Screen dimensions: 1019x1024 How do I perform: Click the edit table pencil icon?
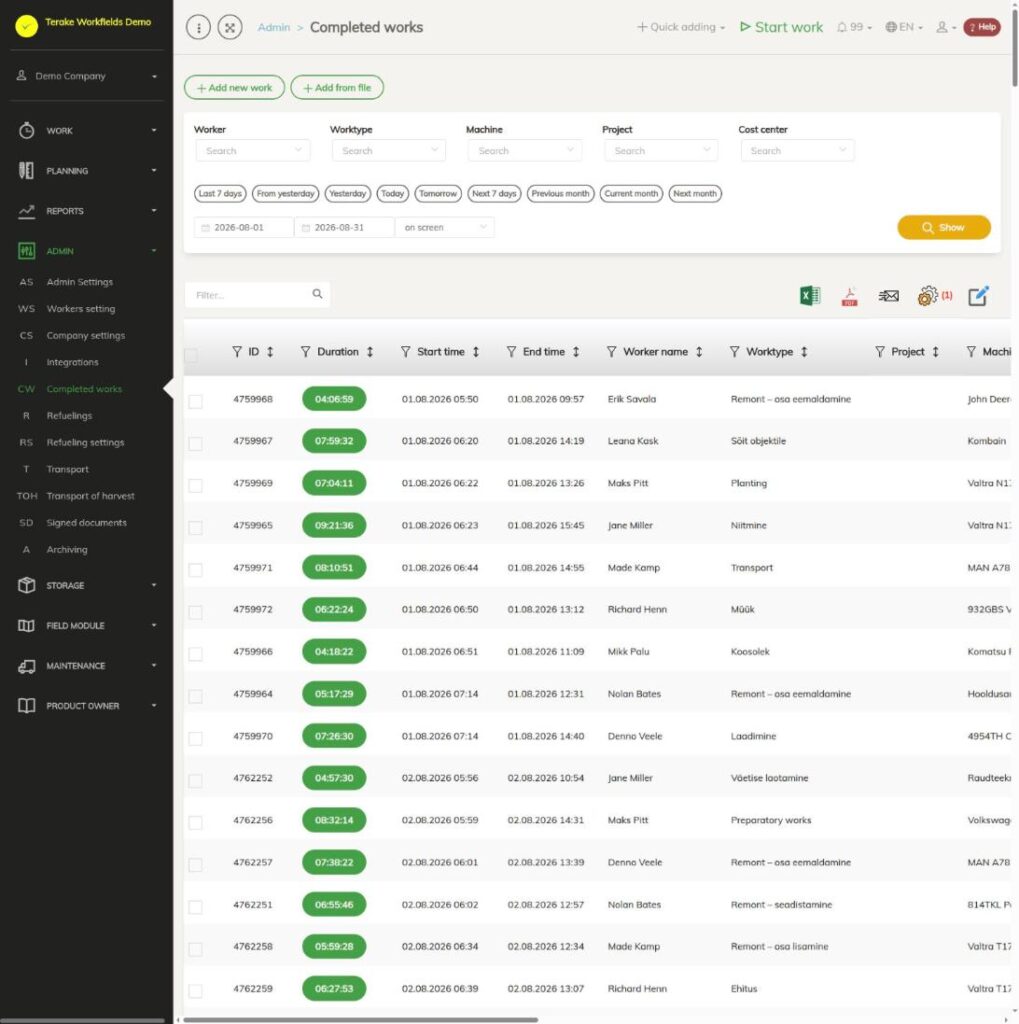point(978,296)
